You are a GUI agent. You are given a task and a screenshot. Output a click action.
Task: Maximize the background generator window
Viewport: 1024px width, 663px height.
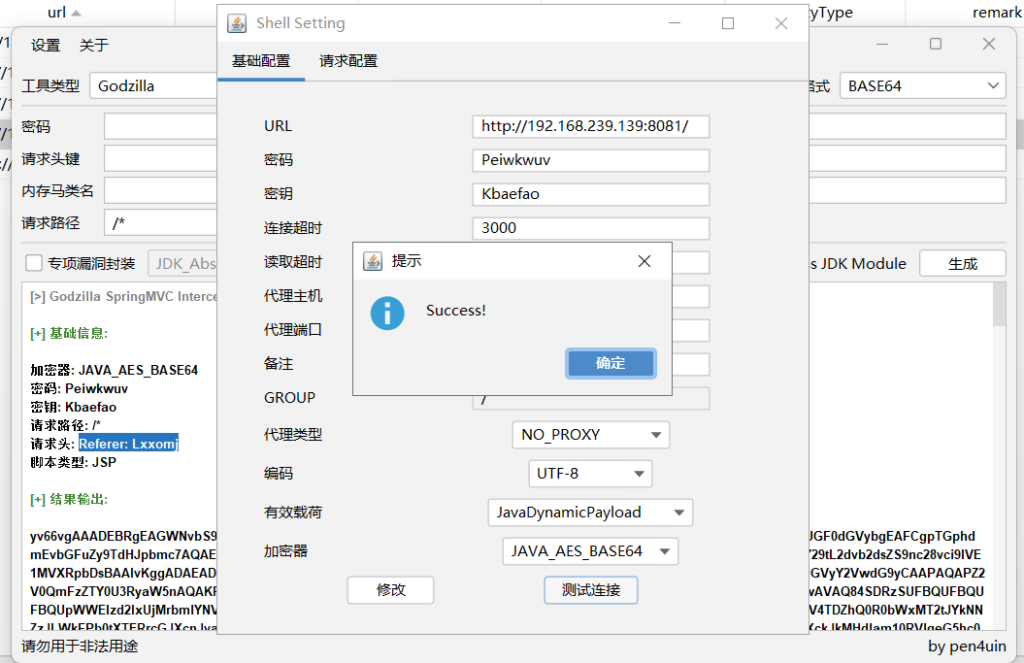click(x=935, y=44)
